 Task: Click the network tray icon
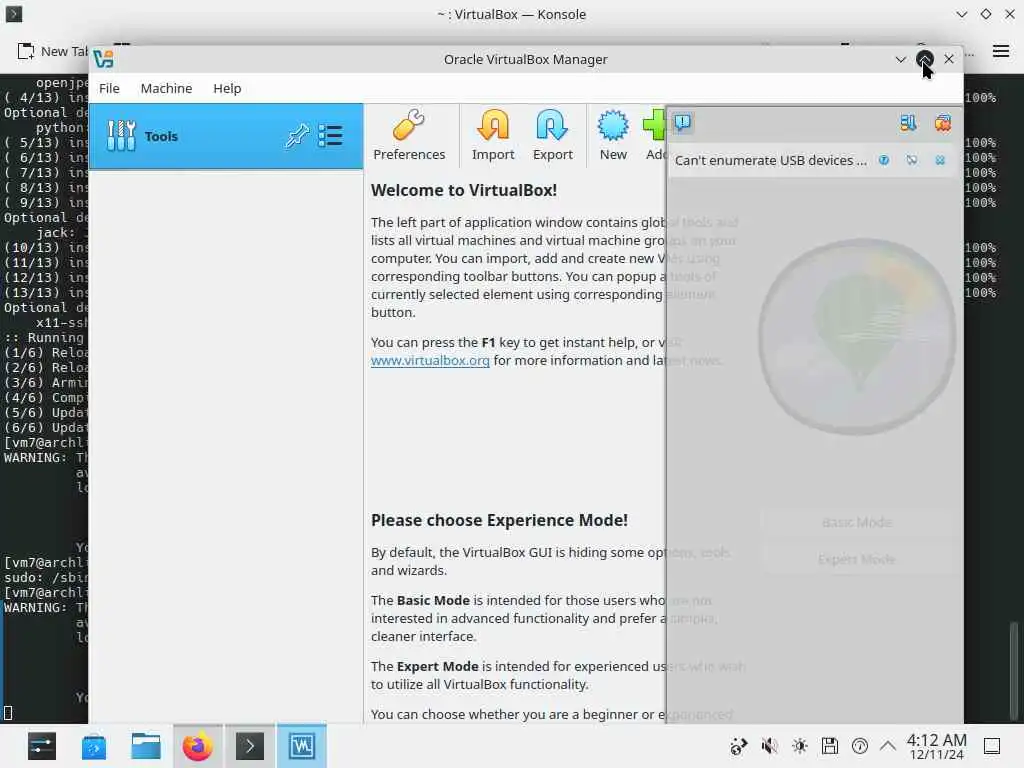click(860, 746)
